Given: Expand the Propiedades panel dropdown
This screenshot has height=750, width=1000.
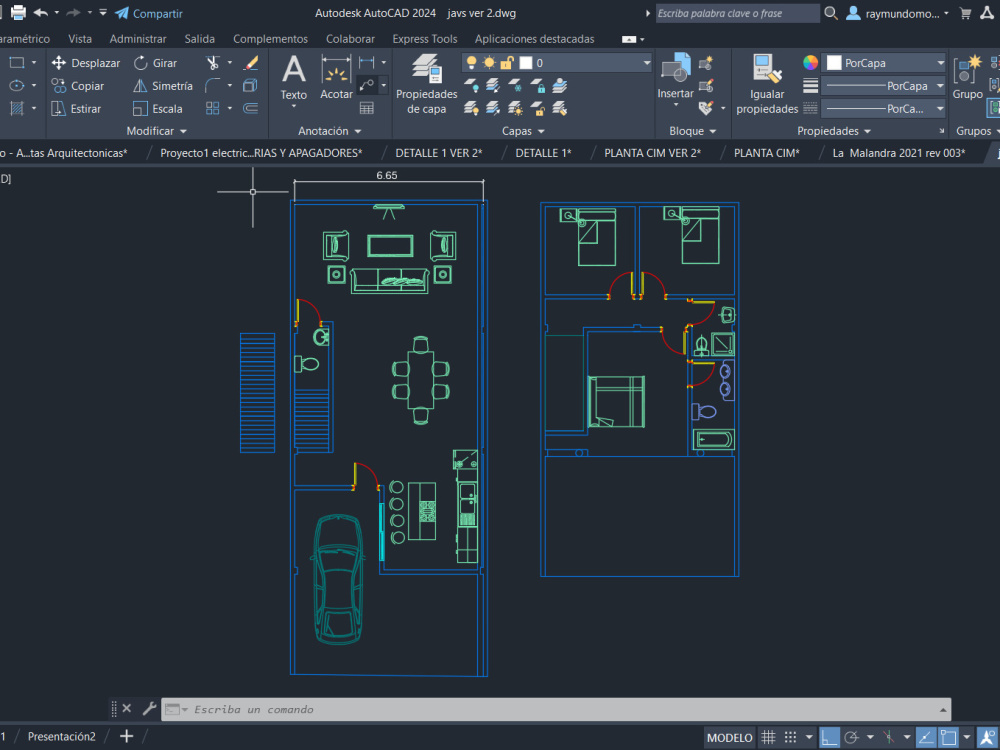Looking at the screenshot, I should pyautogui.click(x=834, y=131).
